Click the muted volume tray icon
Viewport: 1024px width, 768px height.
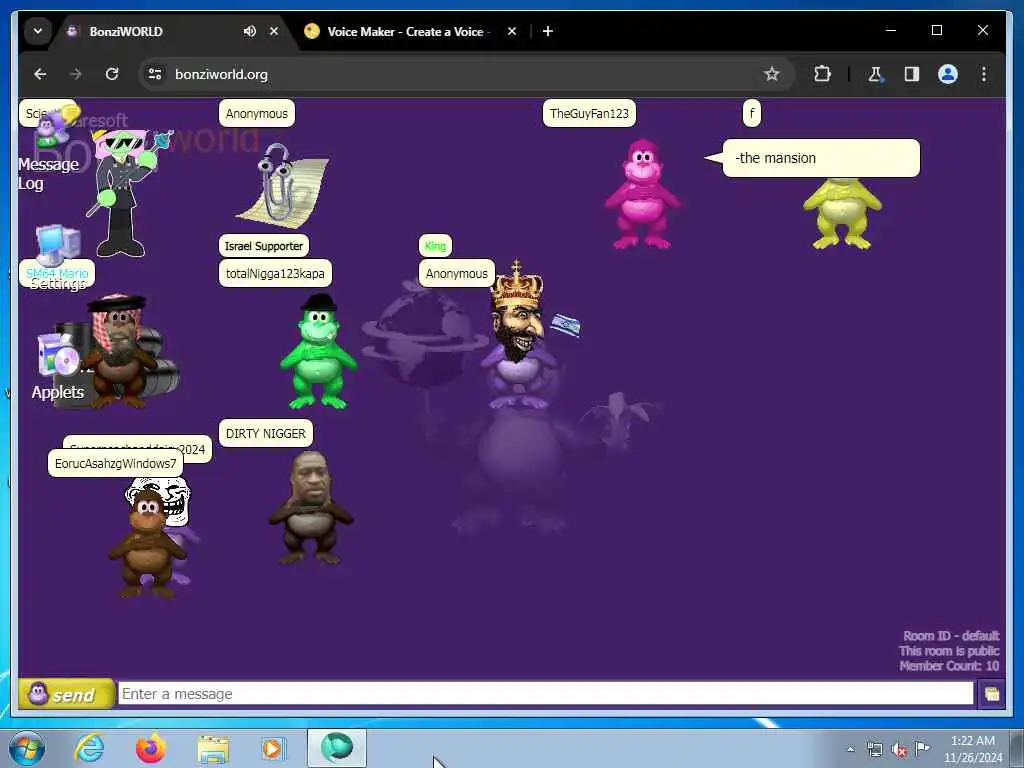click(899, 750)
